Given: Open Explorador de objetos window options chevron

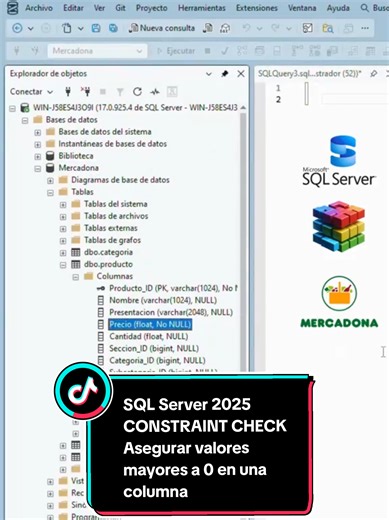Looking at the screenshot, I should pyautogui.click(x=209, y=74).
